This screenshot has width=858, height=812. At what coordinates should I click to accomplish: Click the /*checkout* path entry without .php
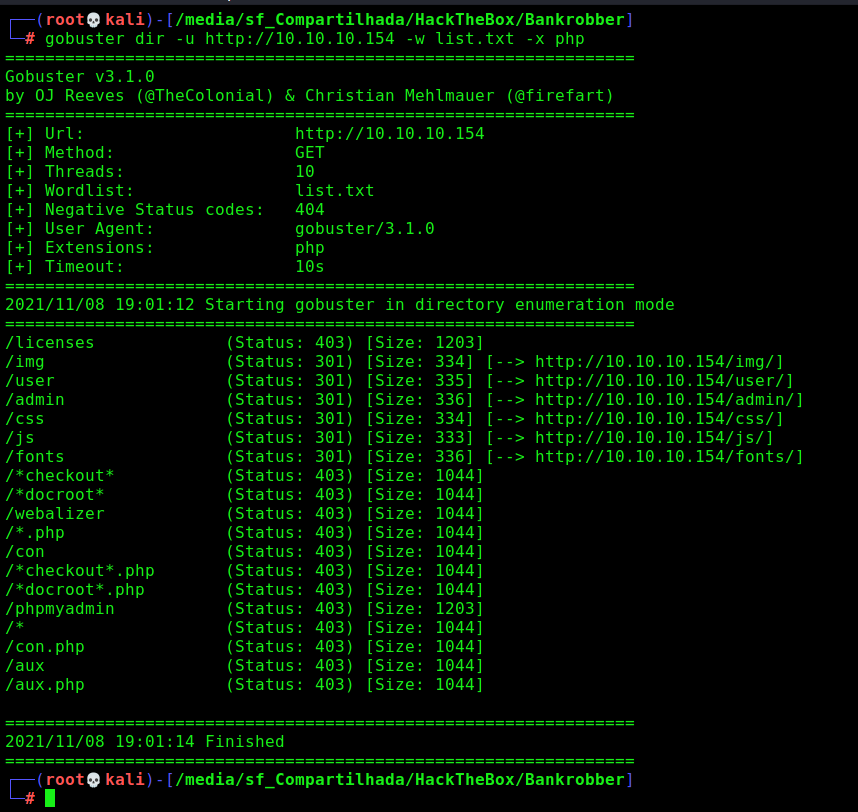(x=60, y=476)
